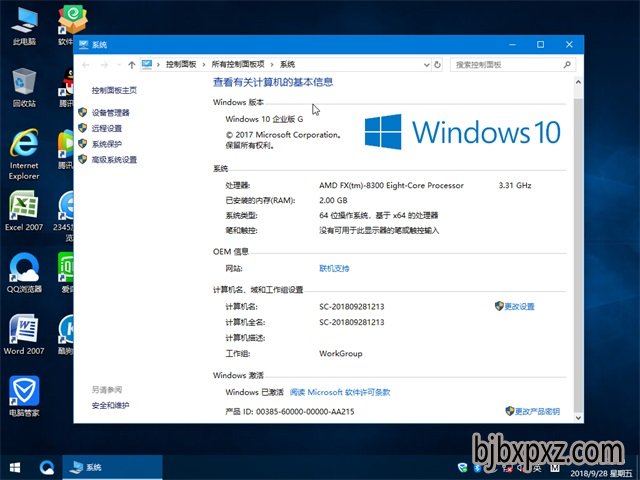640x480 pixels.
Task: Refresh the control panel page
Action: tap(437, 64)
